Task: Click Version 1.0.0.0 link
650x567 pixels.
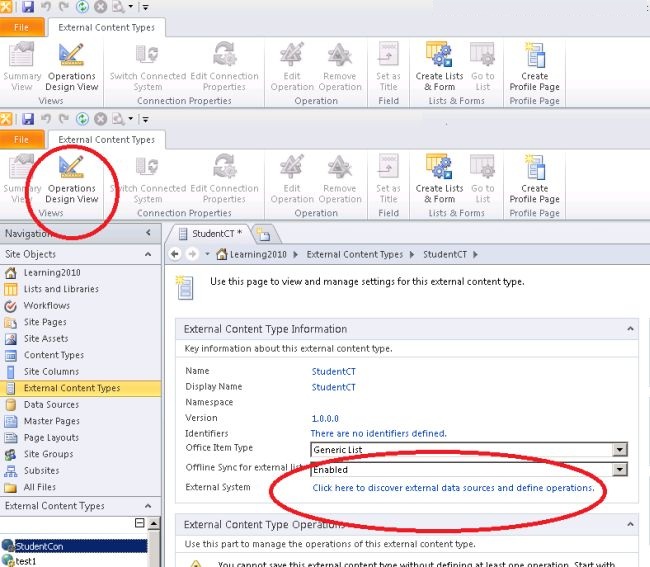Action: (325, 419)
